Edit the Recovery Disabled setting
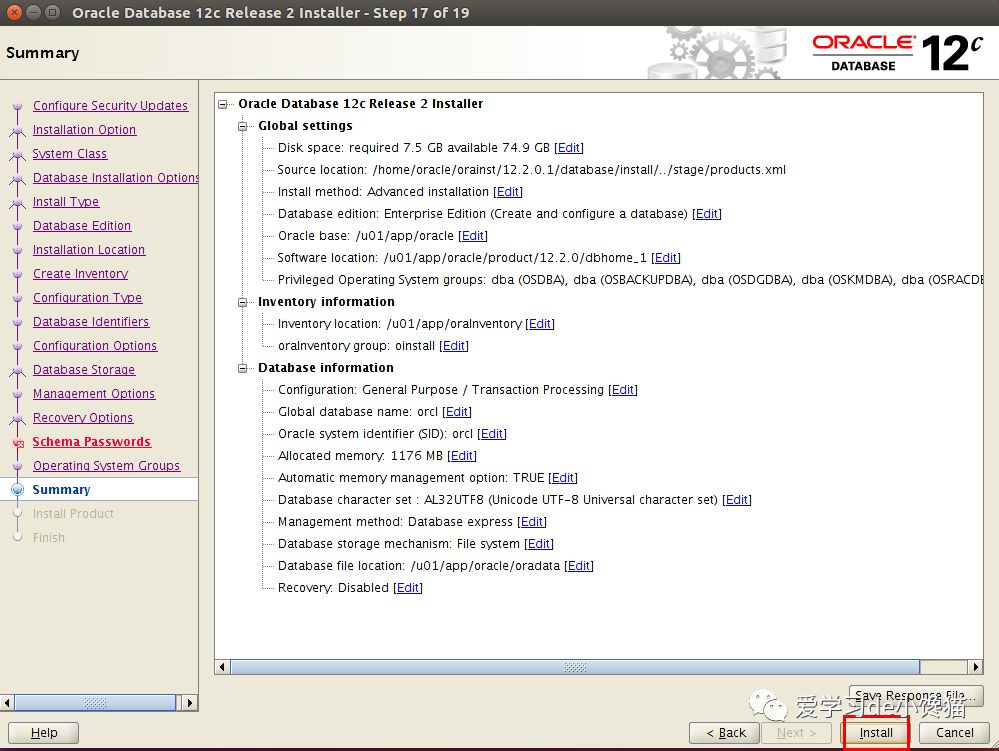Viewport: 999px width, 751px height. [x=408, y=588]
